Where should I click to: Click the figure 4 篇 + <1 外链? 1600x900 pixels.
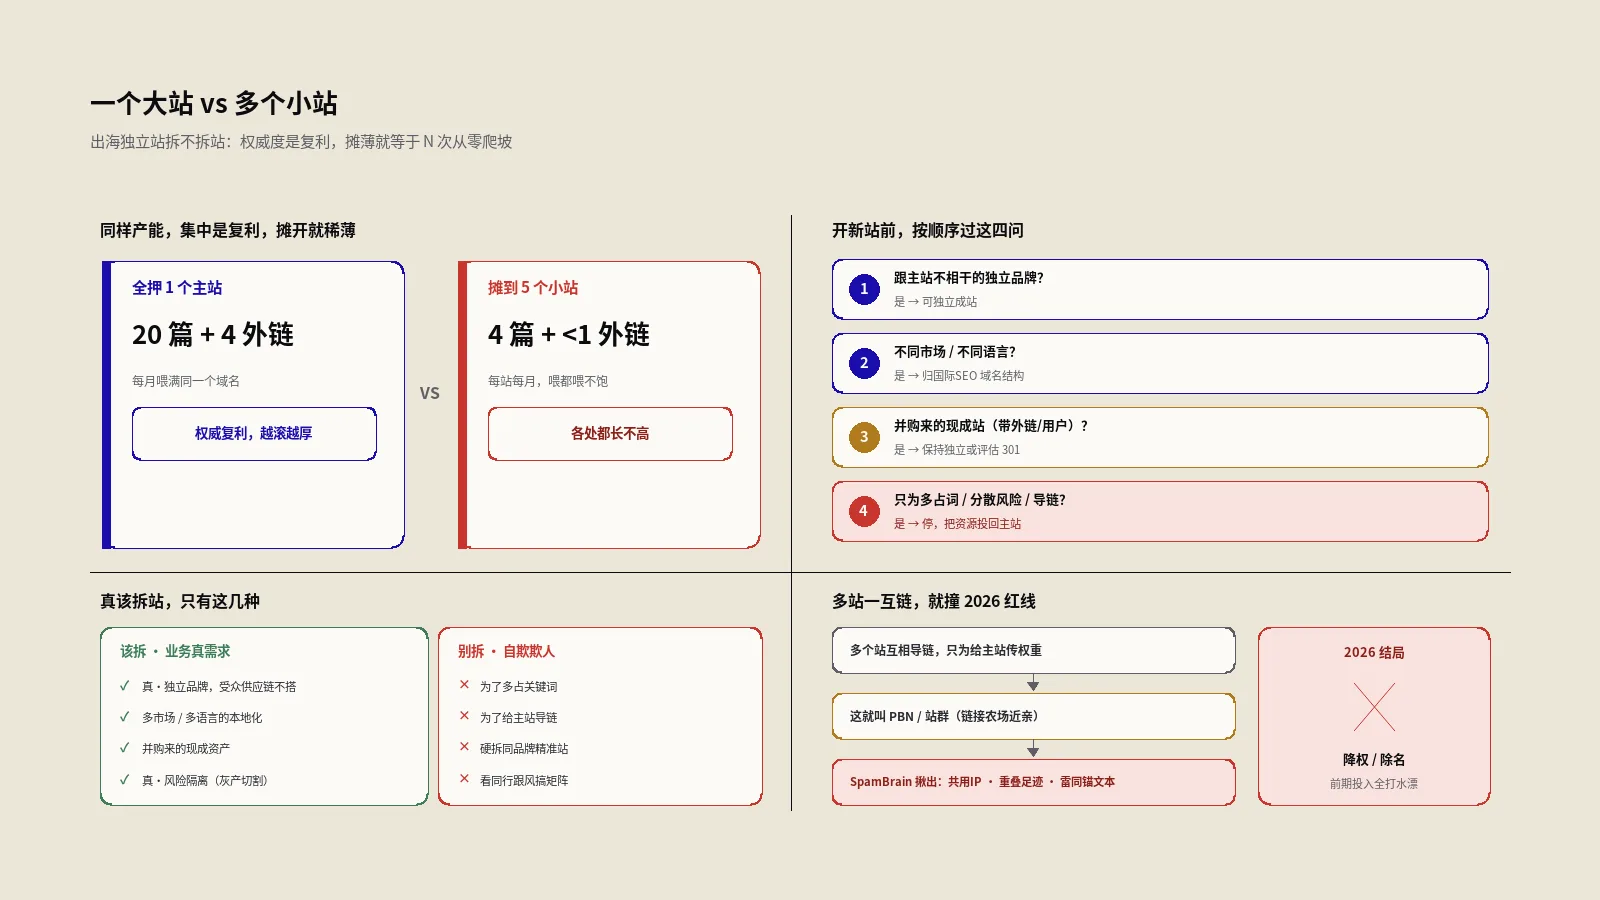[569, 335]
